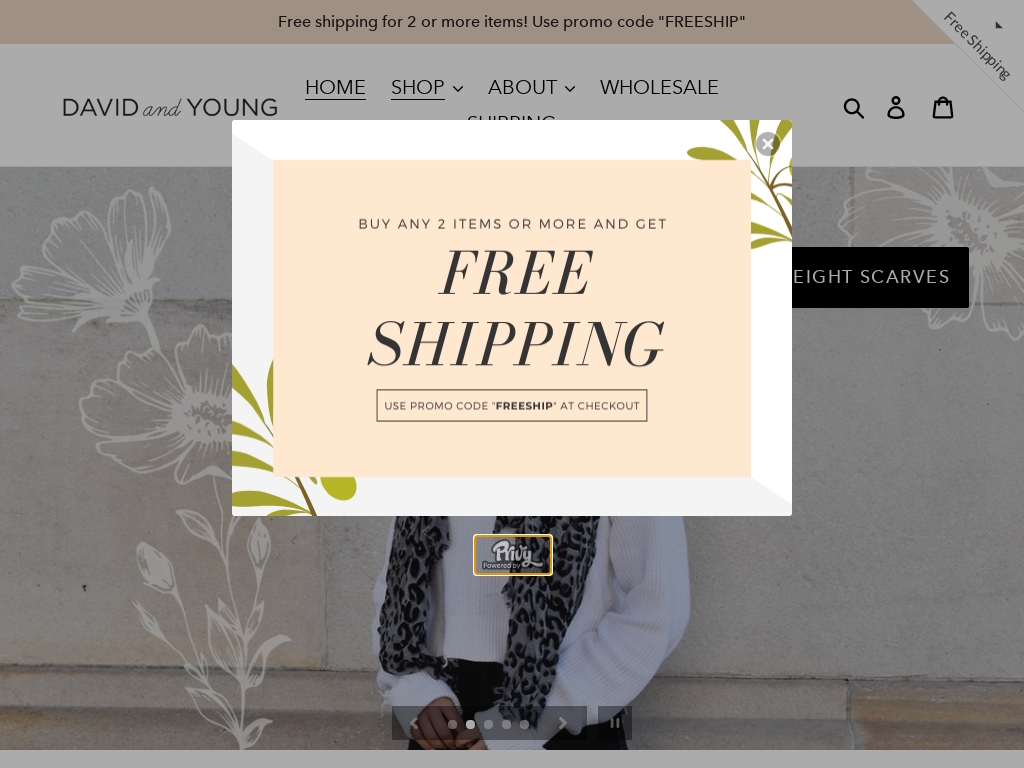
Task: Click the FREESHIP promo code box
Action: (512, 406)
